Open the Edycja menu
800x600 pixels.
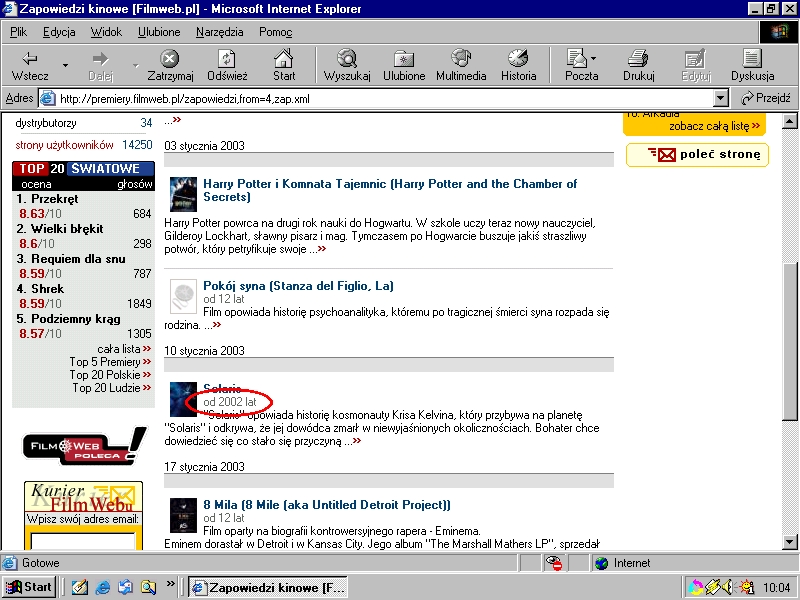[x=59, y=32]
